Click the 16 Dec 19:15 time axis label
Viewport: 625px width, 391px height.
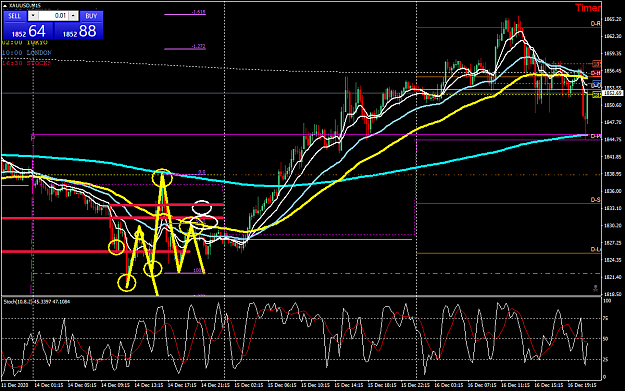coord(582,385)
